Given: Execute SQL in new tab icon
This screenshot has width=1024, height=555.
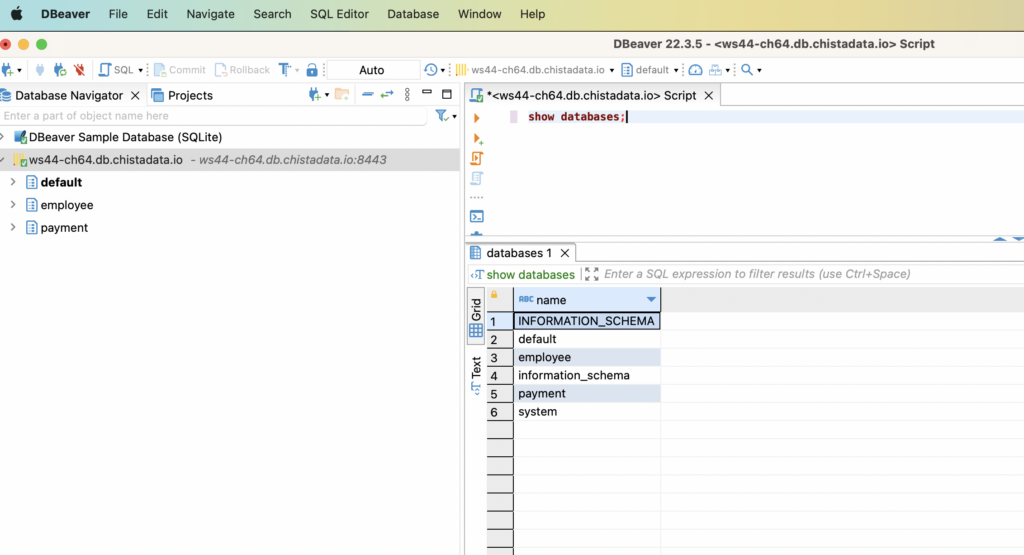Looking at the screenshot, I should click(477, 138).
